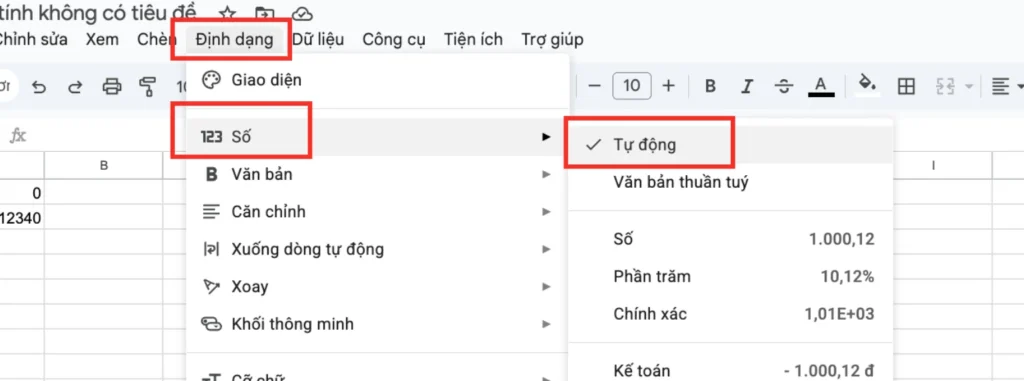Click the merge cells icon
1024x381 pixels.
945,86
